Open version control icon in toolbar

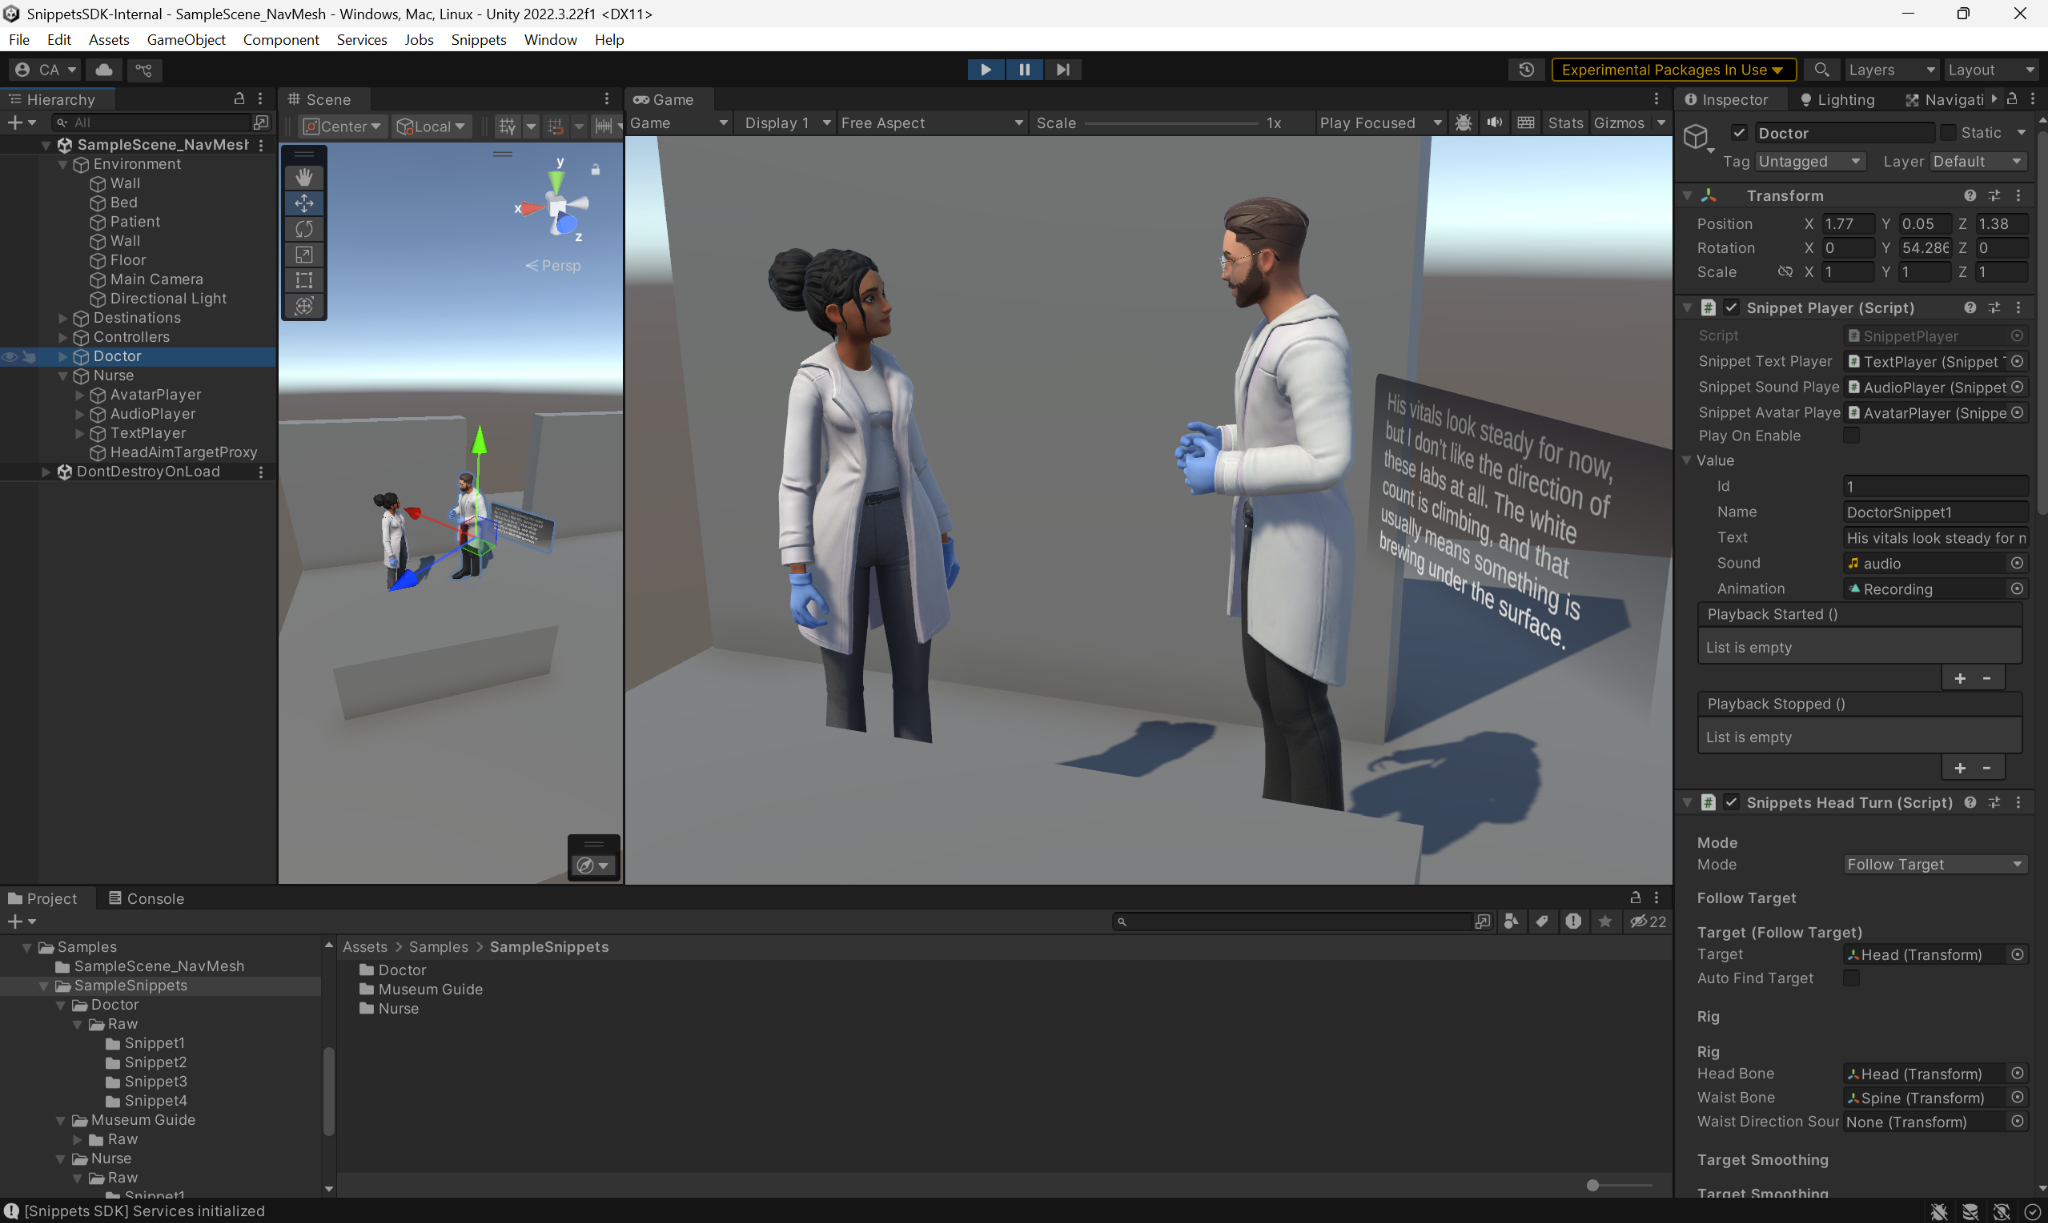(x=144, y=69)
